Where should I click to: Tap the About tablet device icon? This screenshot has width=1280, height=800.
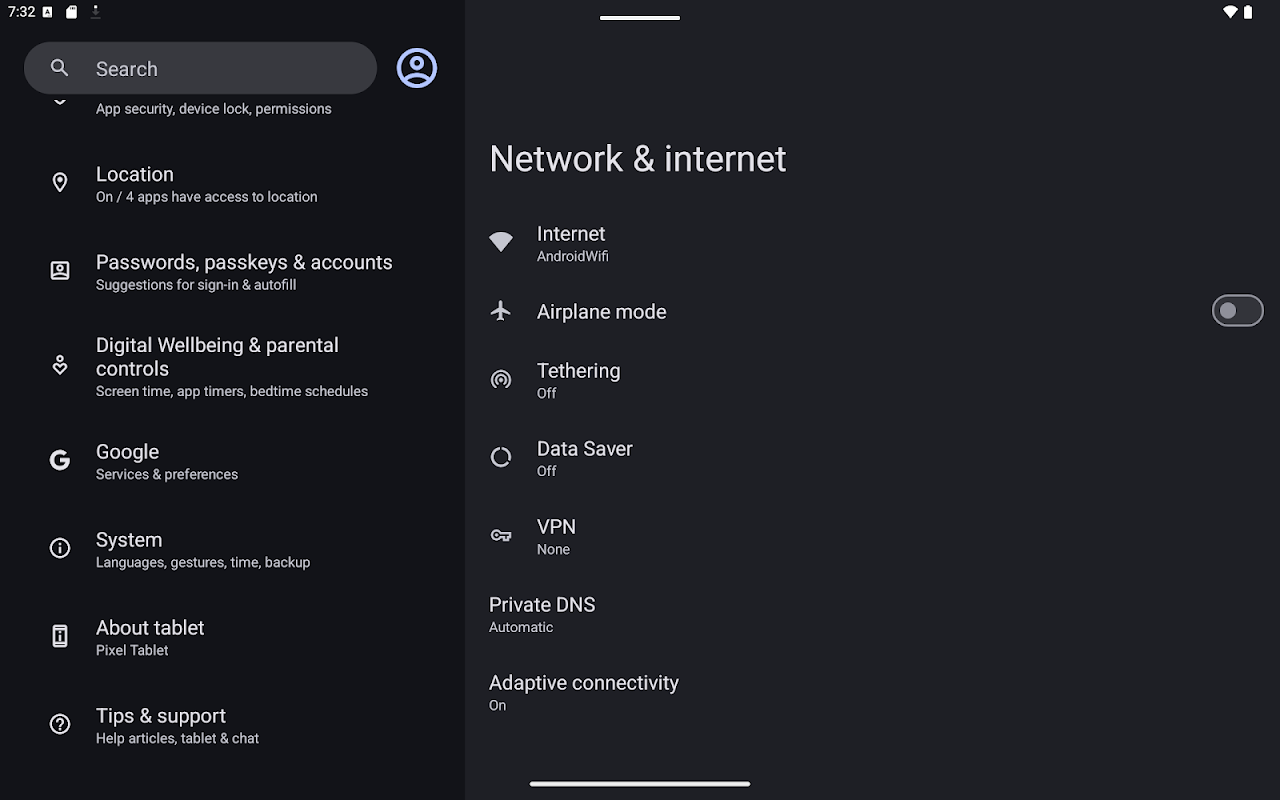[x=60, y=636]
